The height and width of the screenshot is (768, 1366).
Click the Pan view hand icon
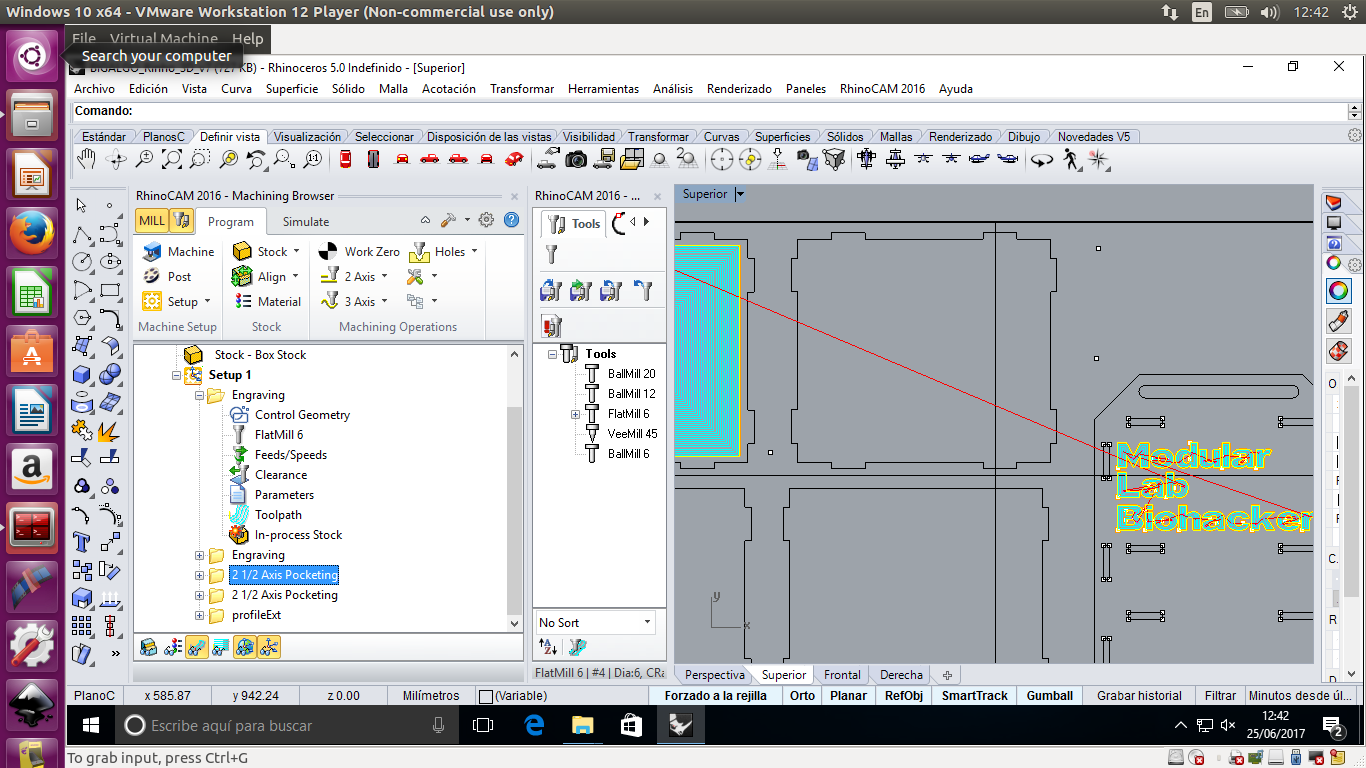pyautogui.click(x=87, y=159)
